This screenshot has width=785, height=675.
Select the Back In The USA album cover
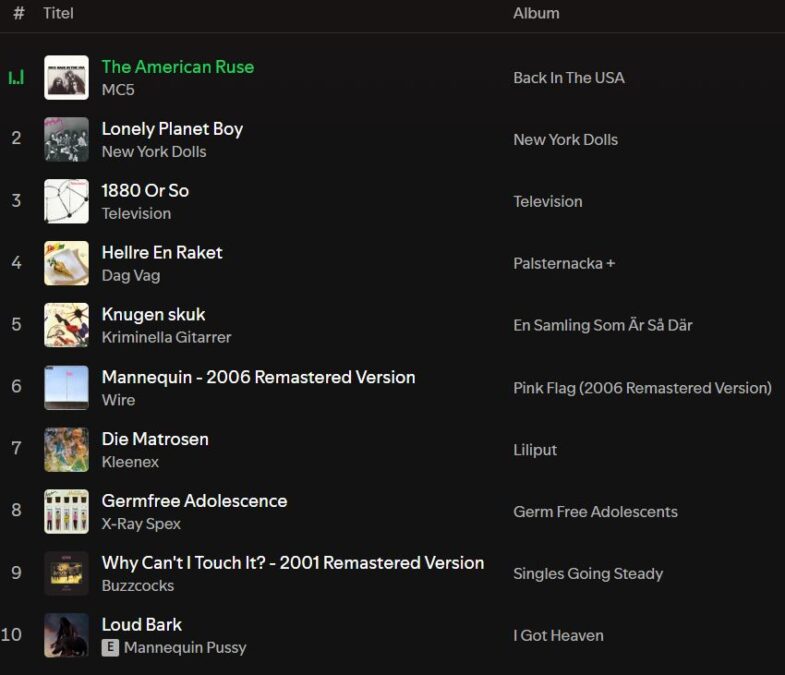(x=67, y=78)
